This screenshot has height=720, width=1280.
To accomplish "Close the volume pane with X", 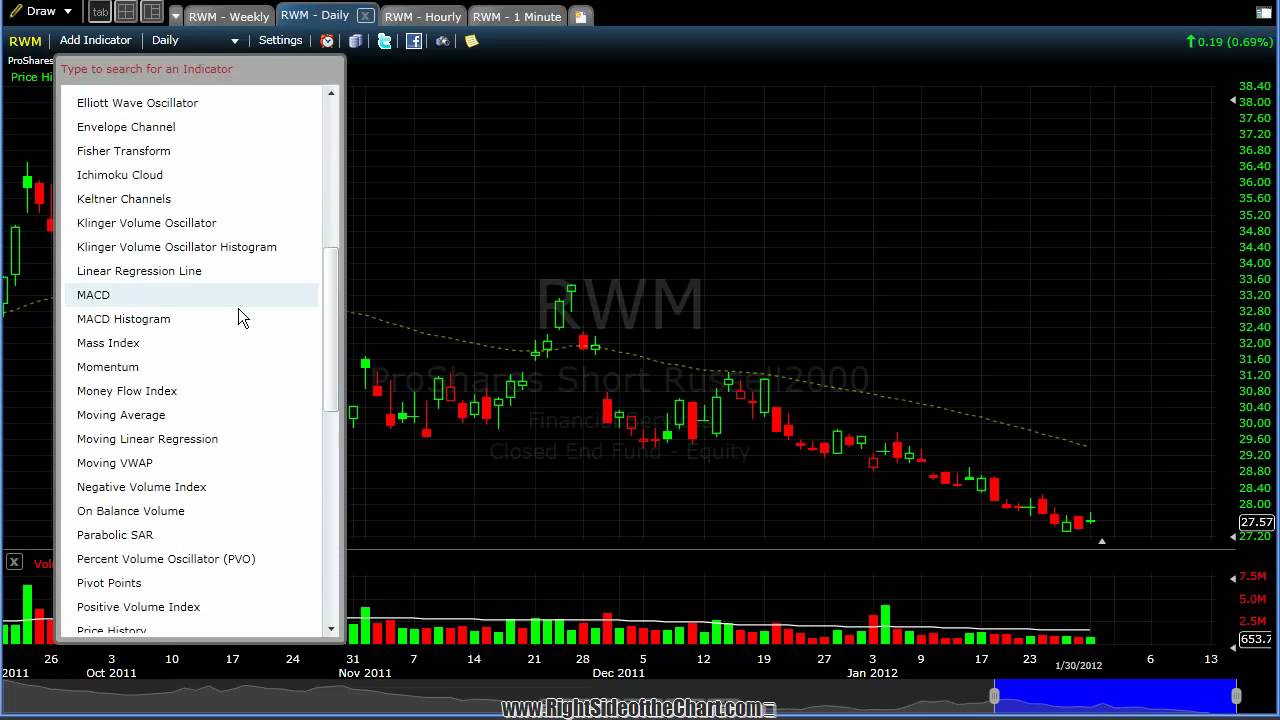I will [14, 562].
